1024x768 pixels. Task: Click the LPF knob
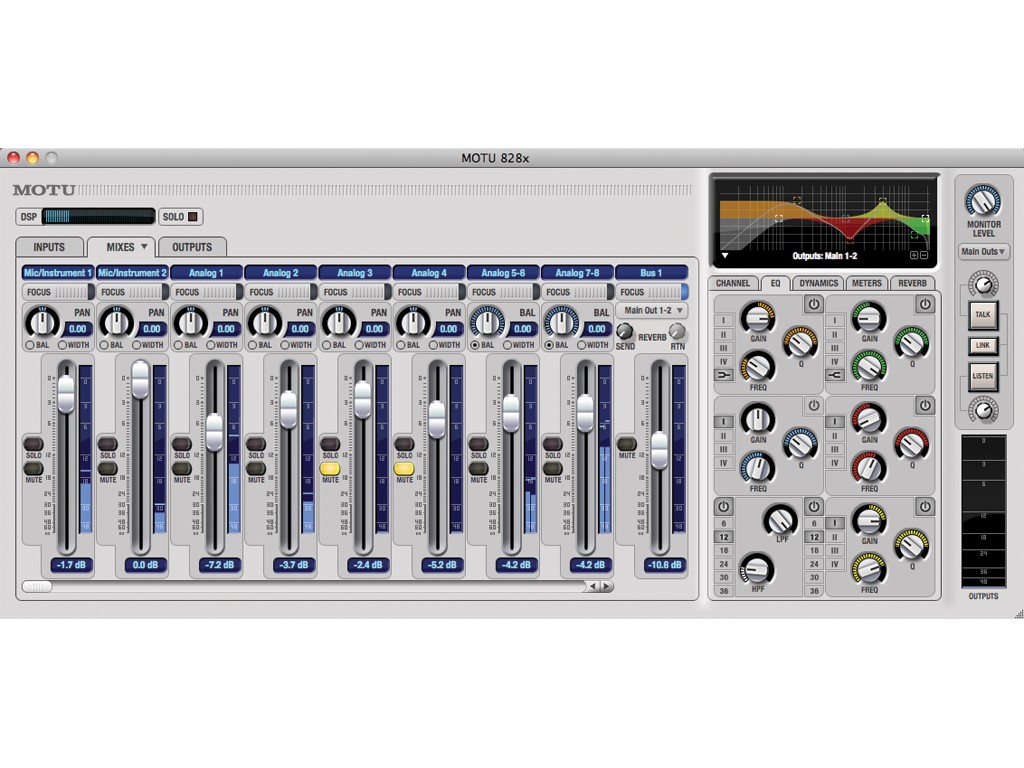click(x=780, y=520)
